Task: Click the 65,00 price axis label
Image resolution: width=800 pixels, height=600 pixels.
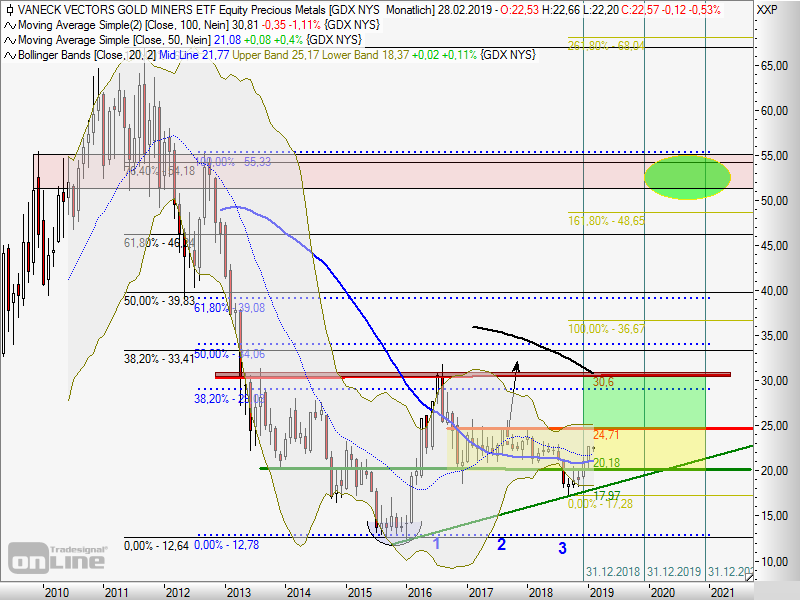Action: point(774,66)
